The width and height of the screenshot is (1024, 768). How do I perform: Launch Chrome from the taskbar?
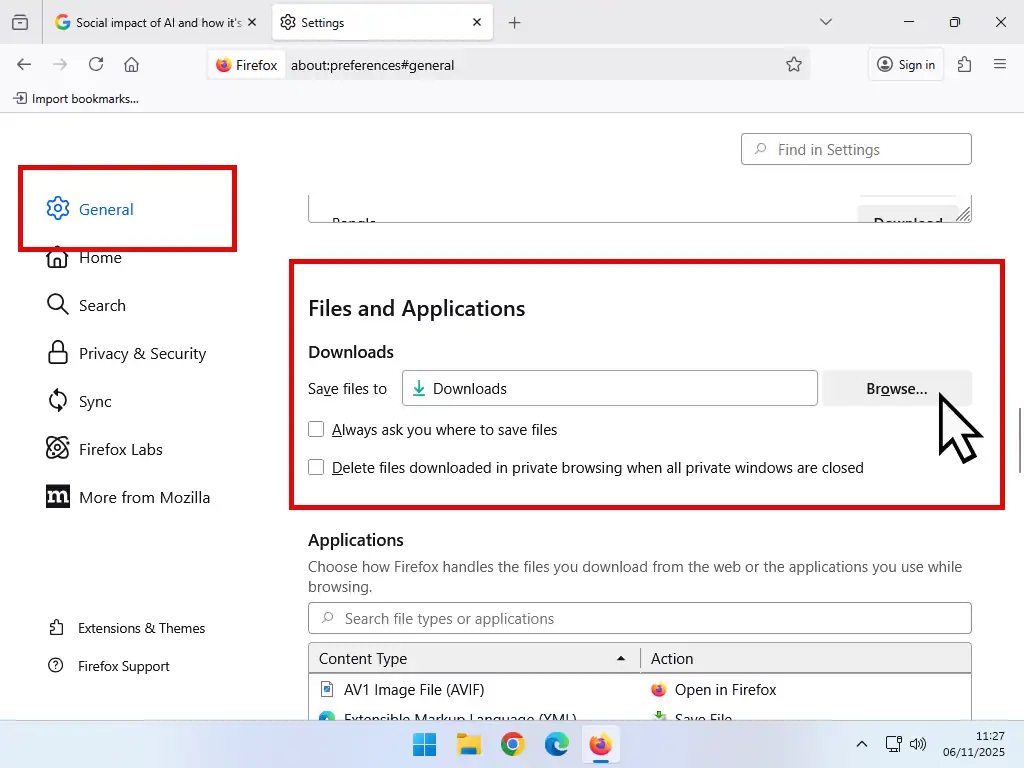pos(512,744)
